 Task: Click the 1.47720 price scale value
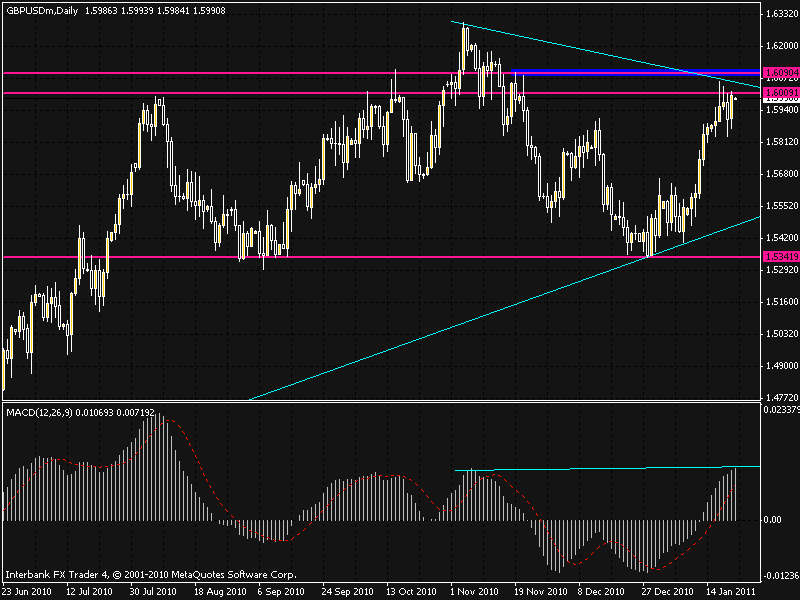coord(780,397)
